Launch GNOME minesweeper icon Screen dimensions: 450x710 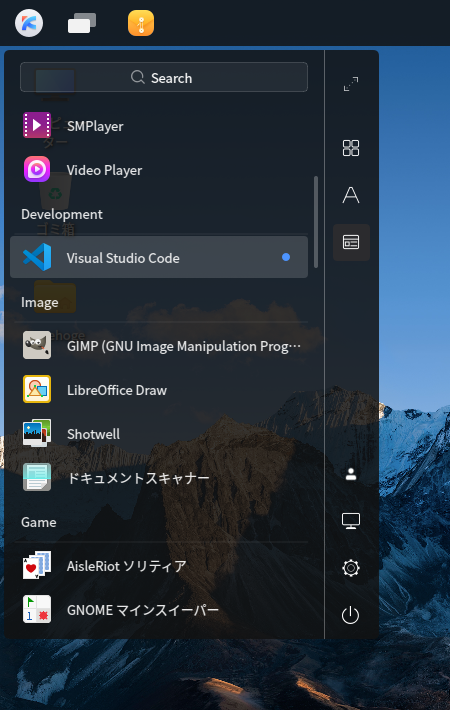[37, 609]
